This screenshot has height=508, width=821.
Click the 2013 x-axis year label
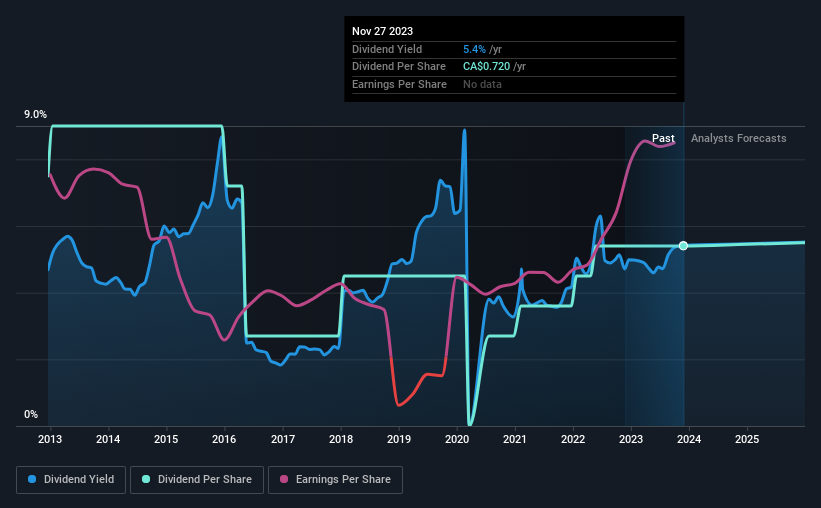(x=50, y=439)
